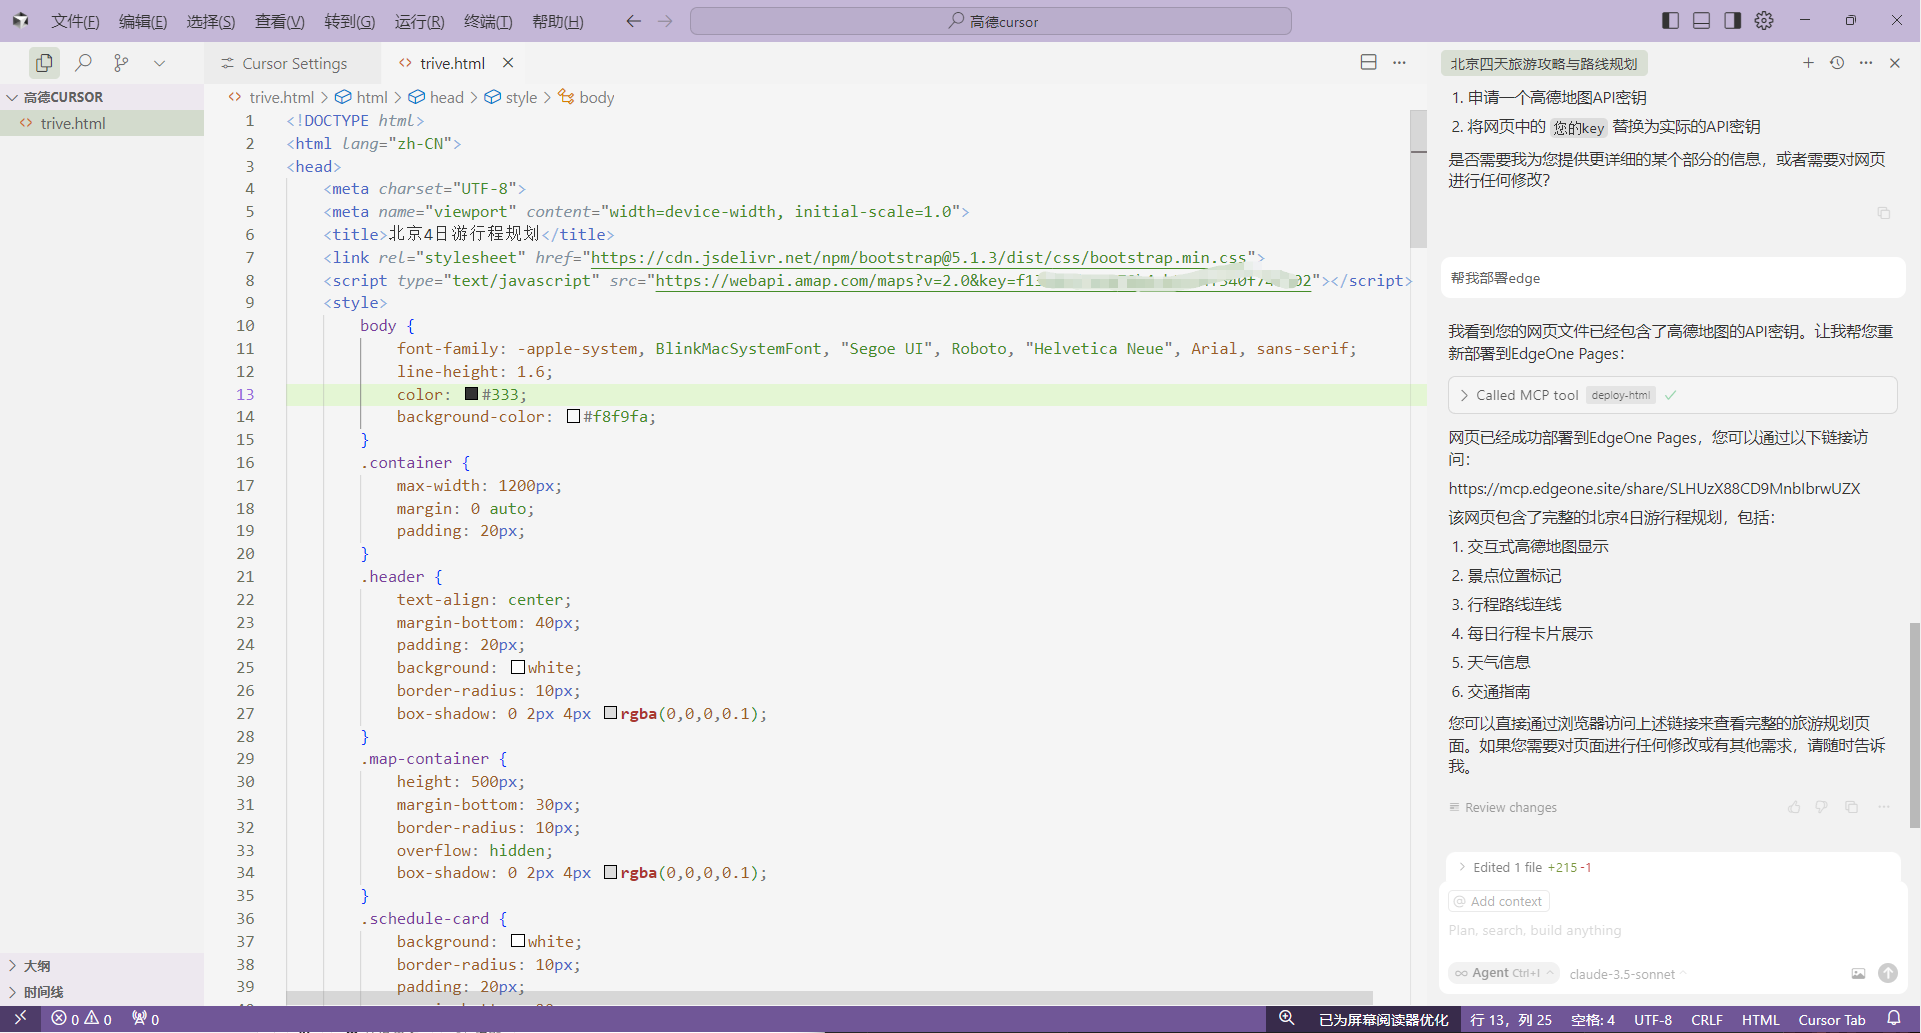Open the 文件(F) menu
This screenshot has height=1033, width=1921.
[75, 21]
